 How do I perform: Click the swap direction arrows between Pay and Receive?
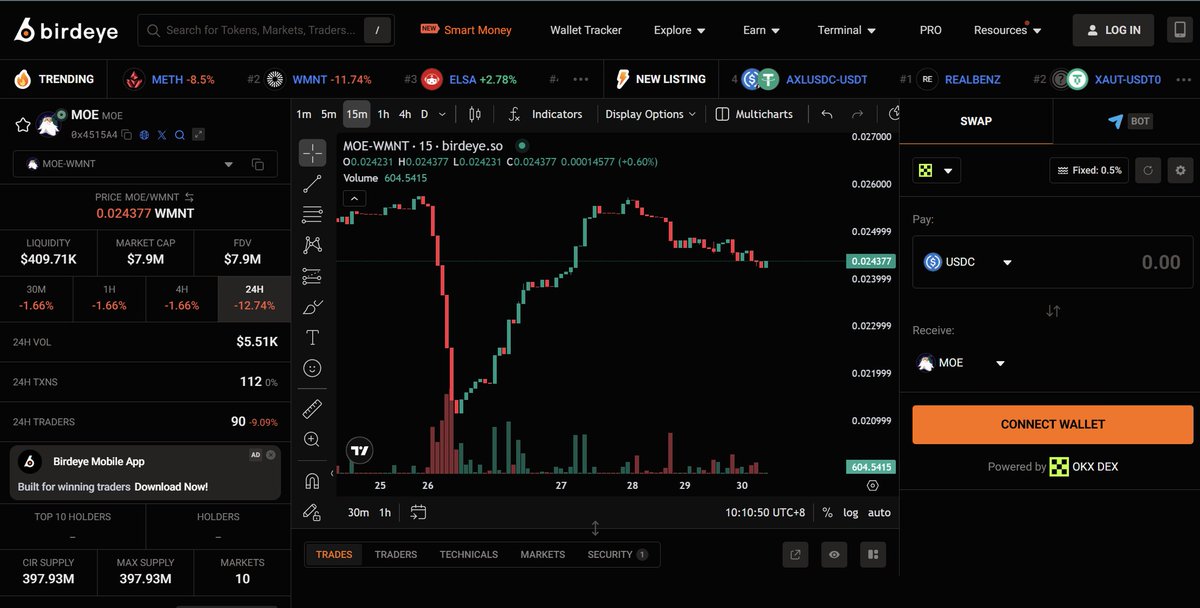[x=1053, y=311]
